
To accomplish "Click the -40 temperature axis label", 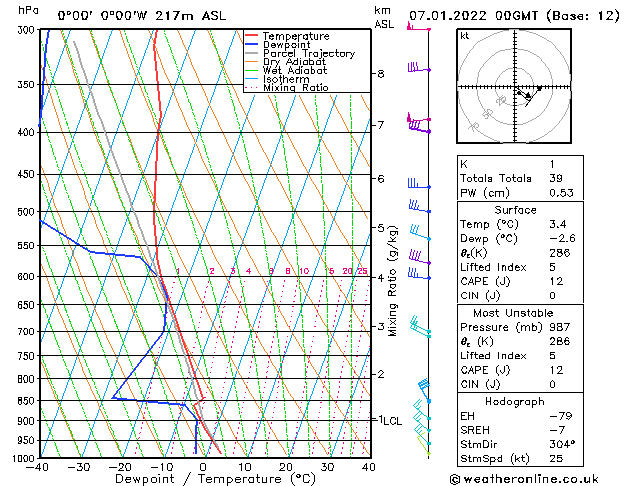I will click(x=36, y=467).
